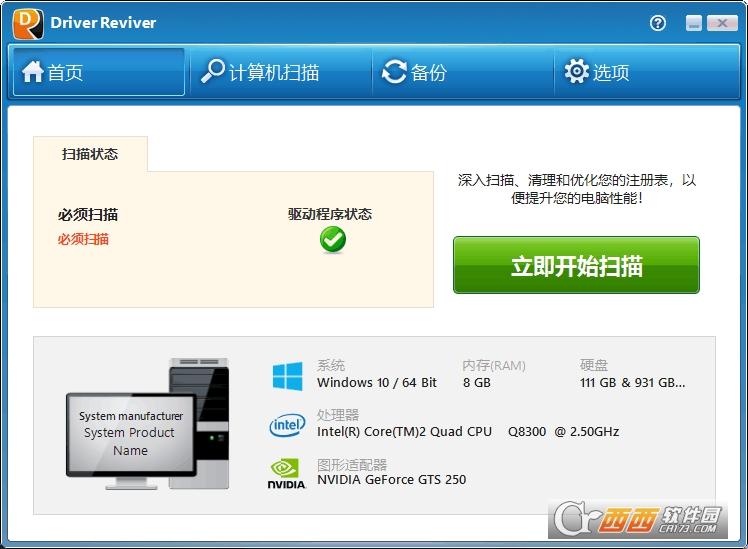748x549 pixels.
Task: Open the 计算机扫描 tab
Action: coord(281,72)
